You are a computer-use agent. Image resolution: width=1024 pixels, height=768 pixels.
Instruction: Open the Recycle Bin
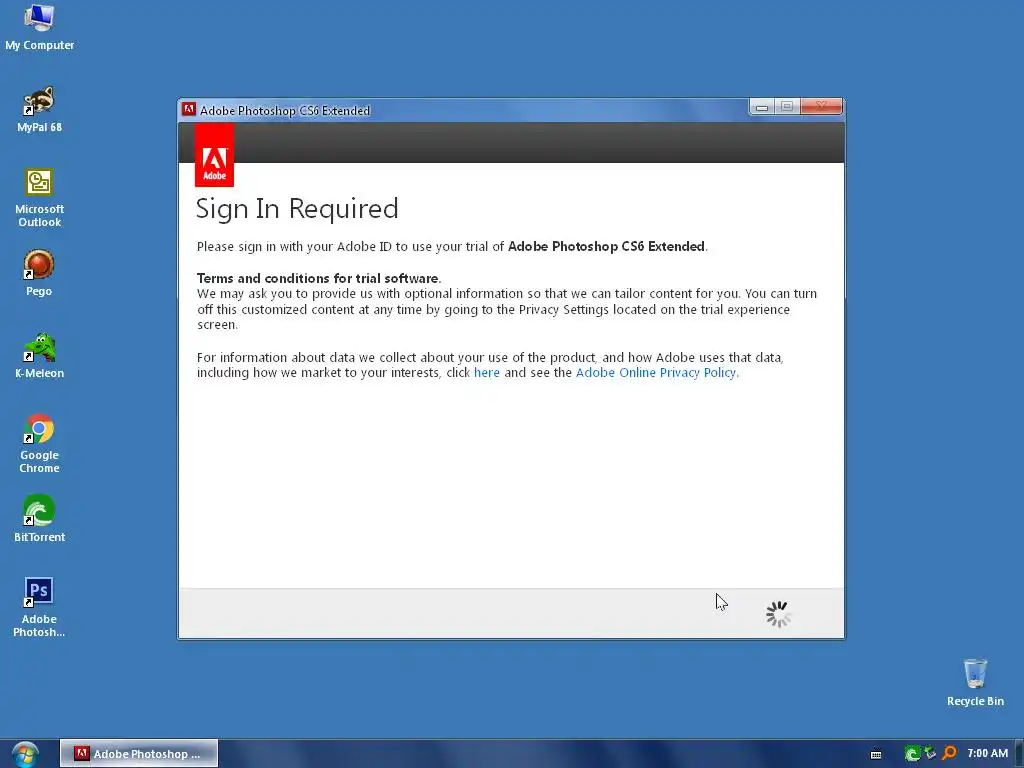(975, 682)
